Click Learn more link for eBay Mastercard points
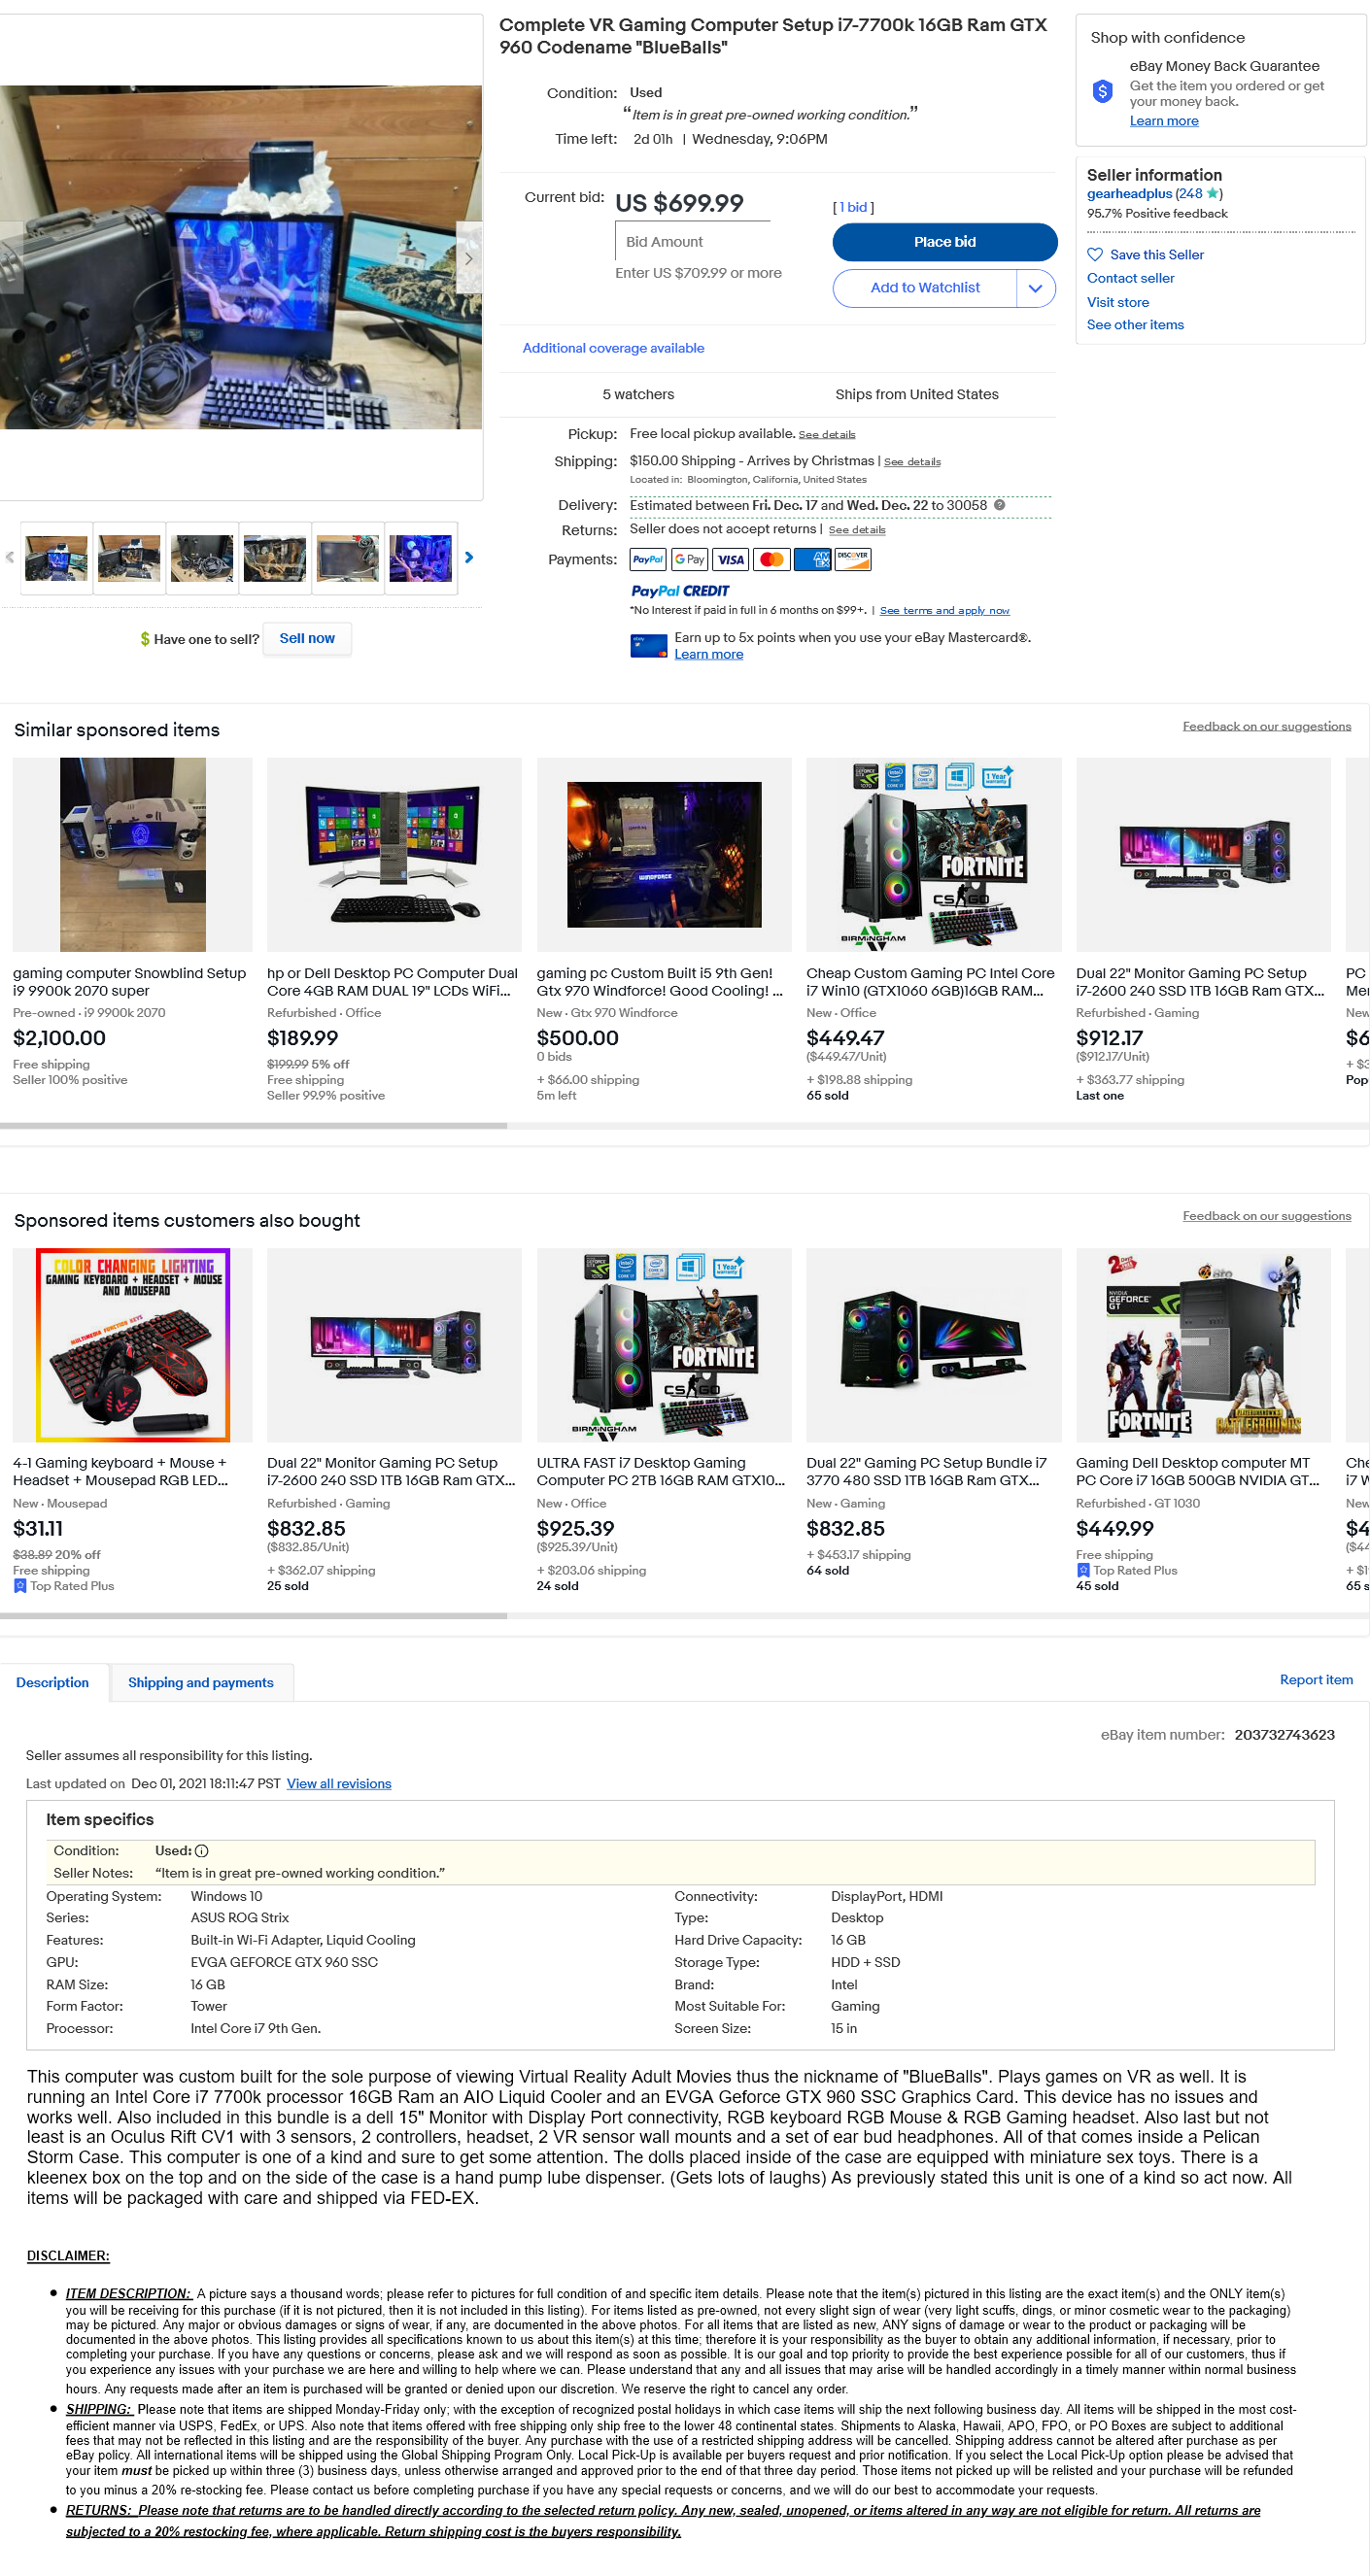 (x=709, y=655)
